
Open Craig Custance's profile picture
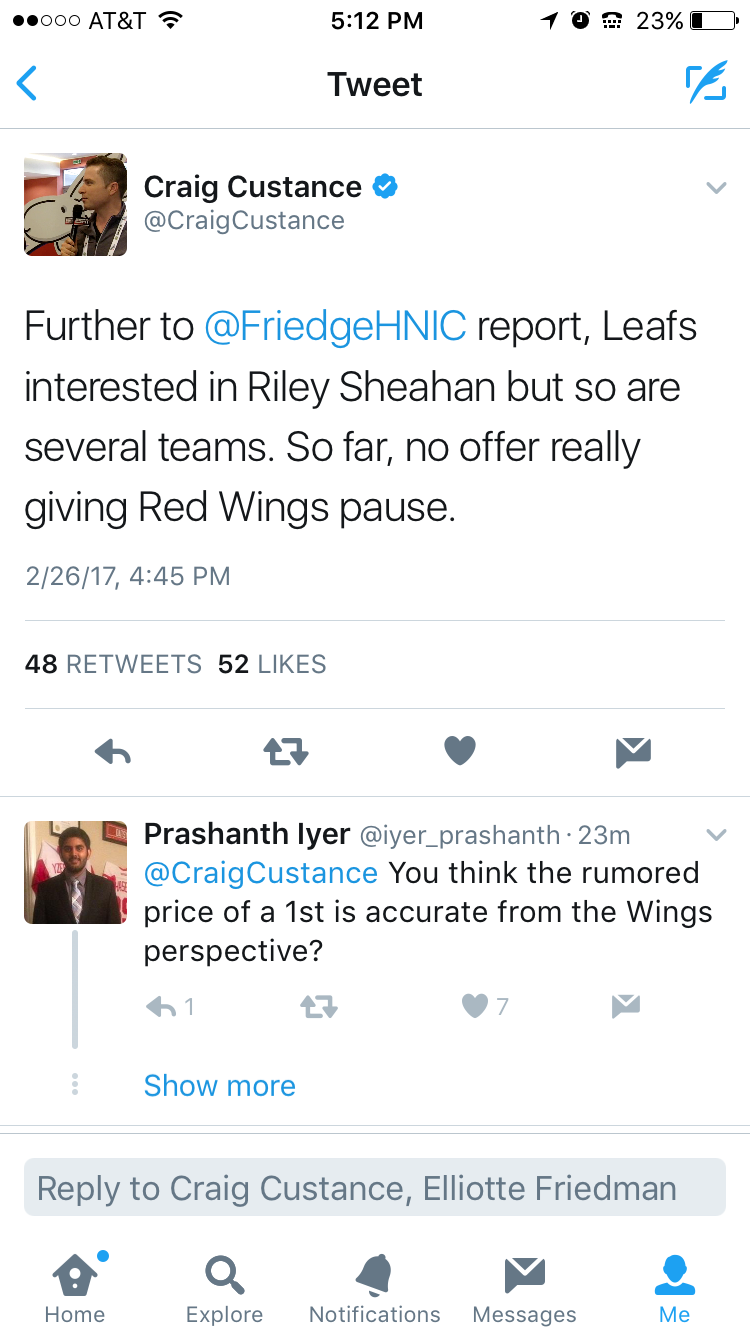76,205
